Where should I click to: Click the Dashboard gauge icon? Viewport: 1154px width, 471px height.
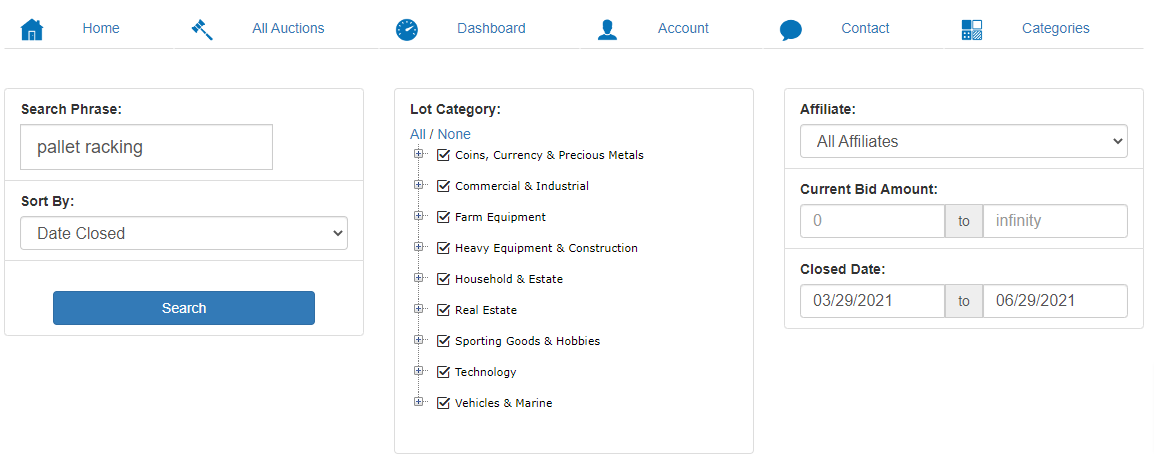pyautogui.click(x=406, y=29)
